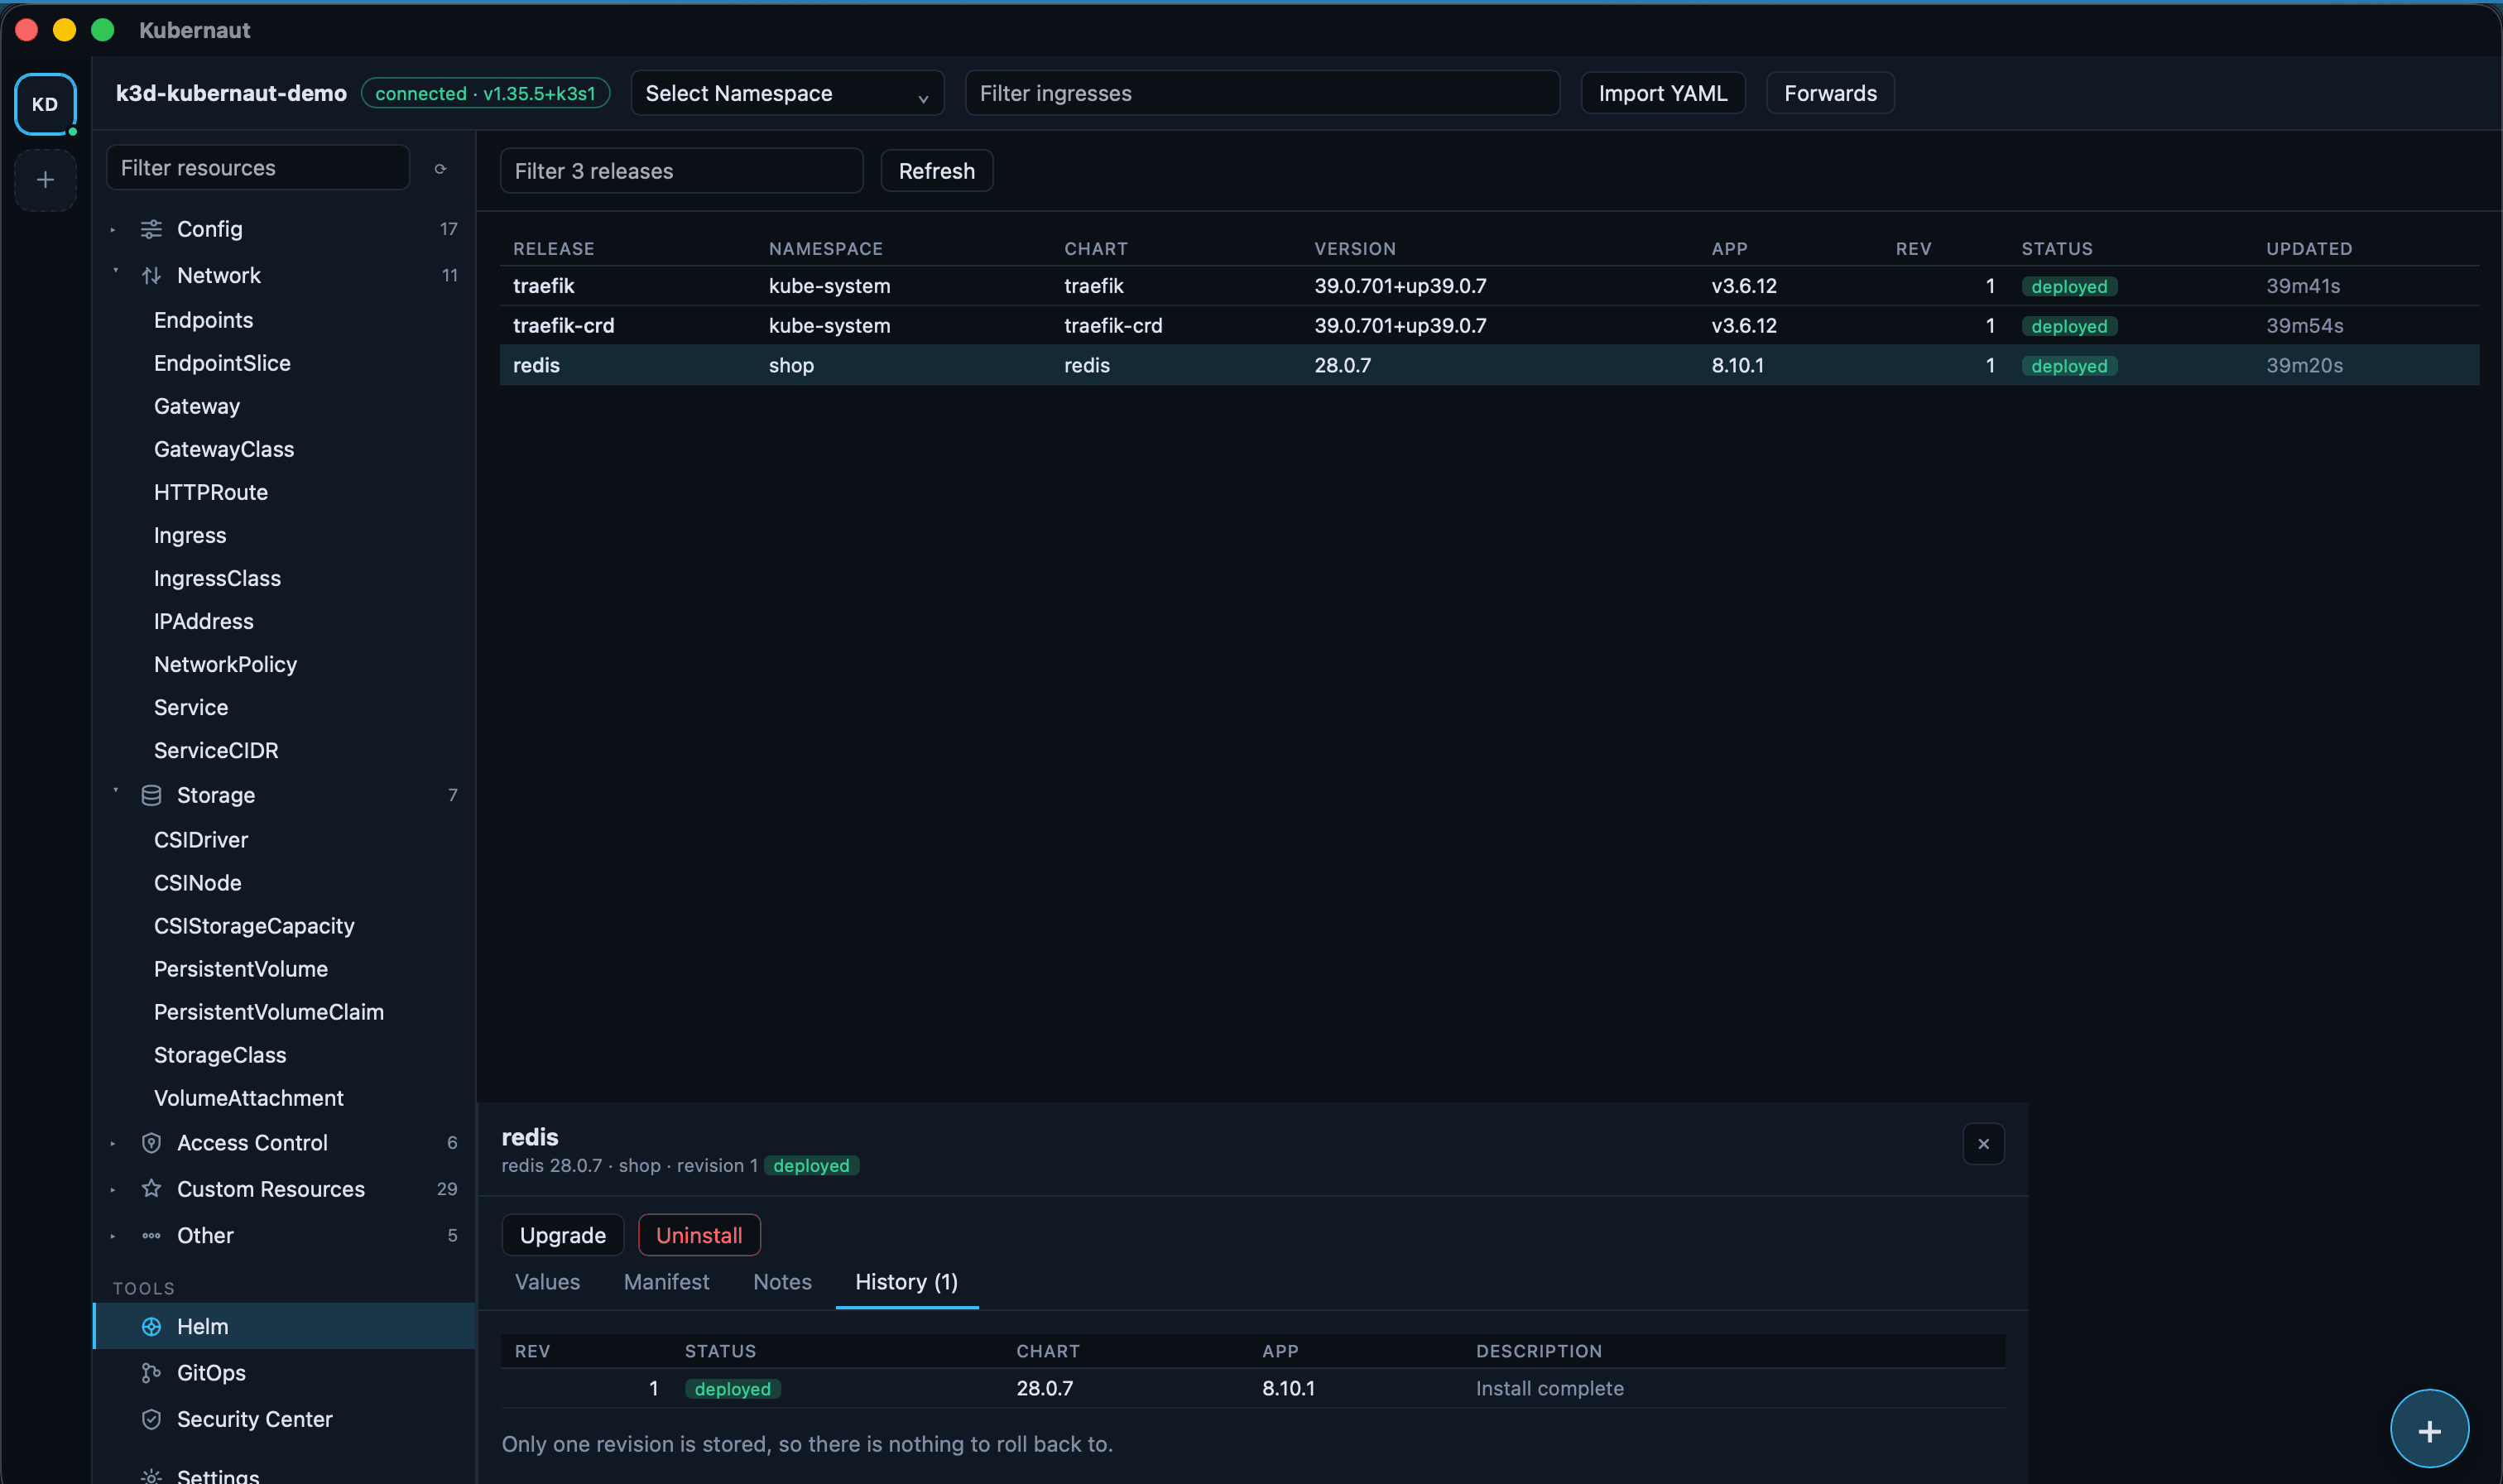Click the Helm wheel icon
Viewport: 2503px width, 1484px height.
click(151, 1327)
